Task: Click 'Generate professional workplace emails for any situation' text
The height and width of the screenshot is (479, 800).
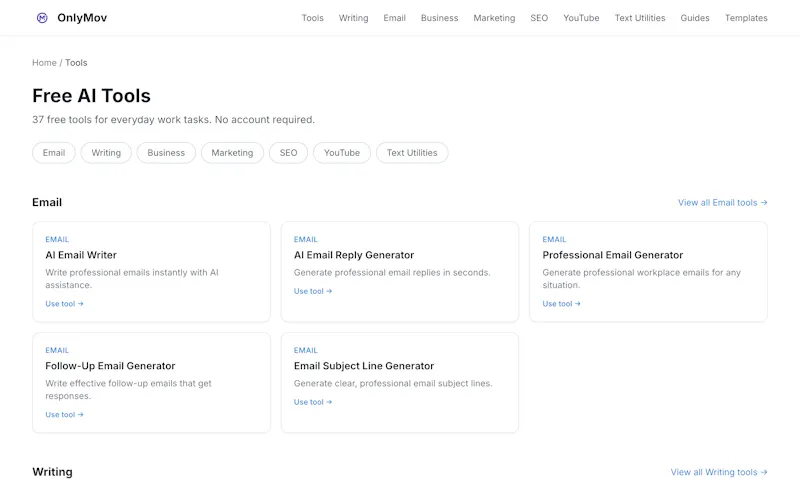Action: 641,279
